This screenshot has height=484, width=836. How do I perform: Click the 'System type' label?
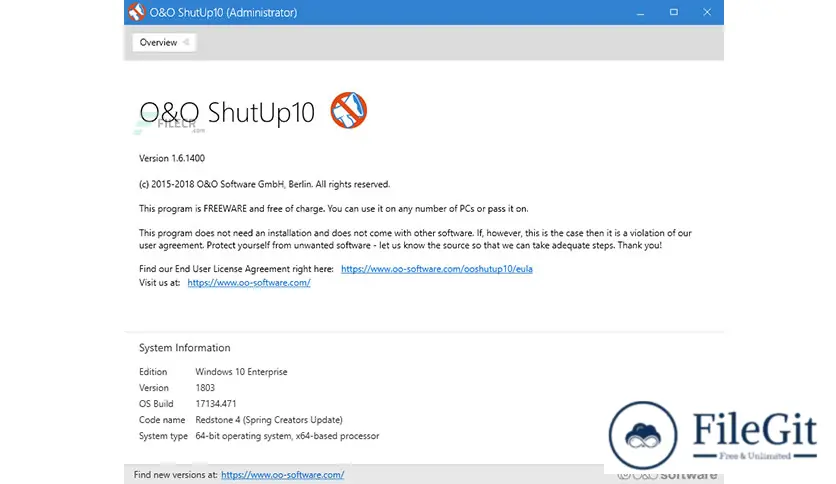coord(163,435)
